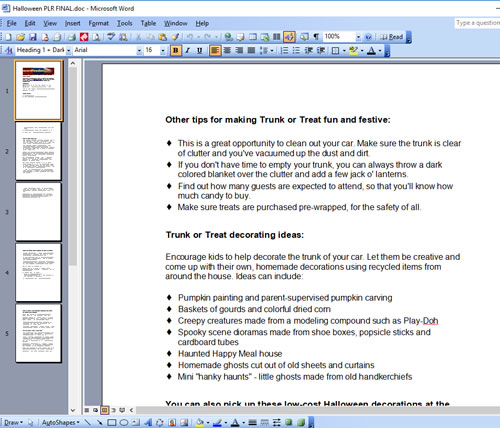The image size is (500, 428).
Task: Click the Numbering list icon
Action: click(284, 51)
